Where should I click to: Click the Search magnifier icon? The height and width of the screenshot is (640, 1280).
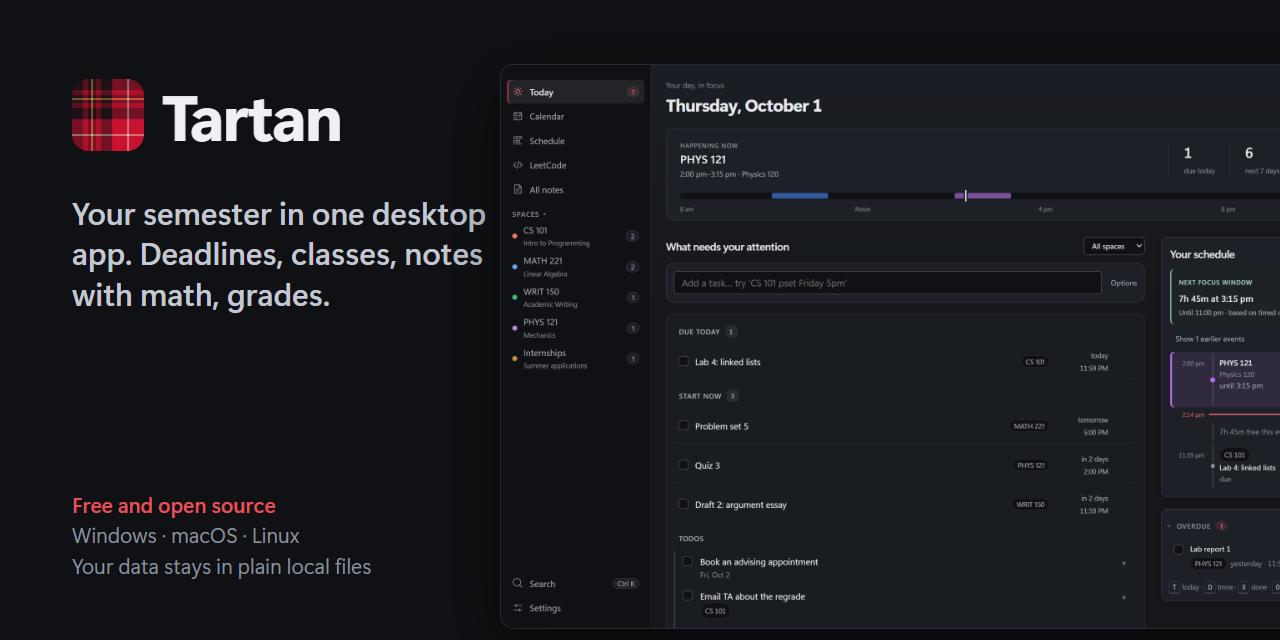pos(517,583)
